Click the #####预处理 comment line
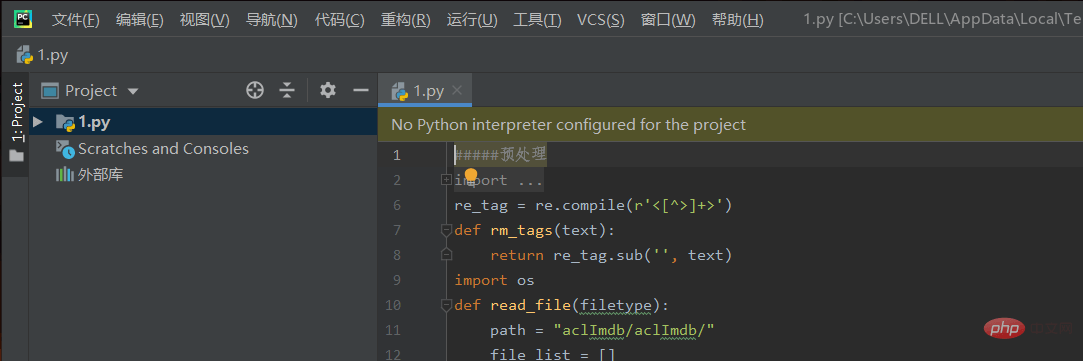The image size is (1083, 361). [x=500, y=155]
